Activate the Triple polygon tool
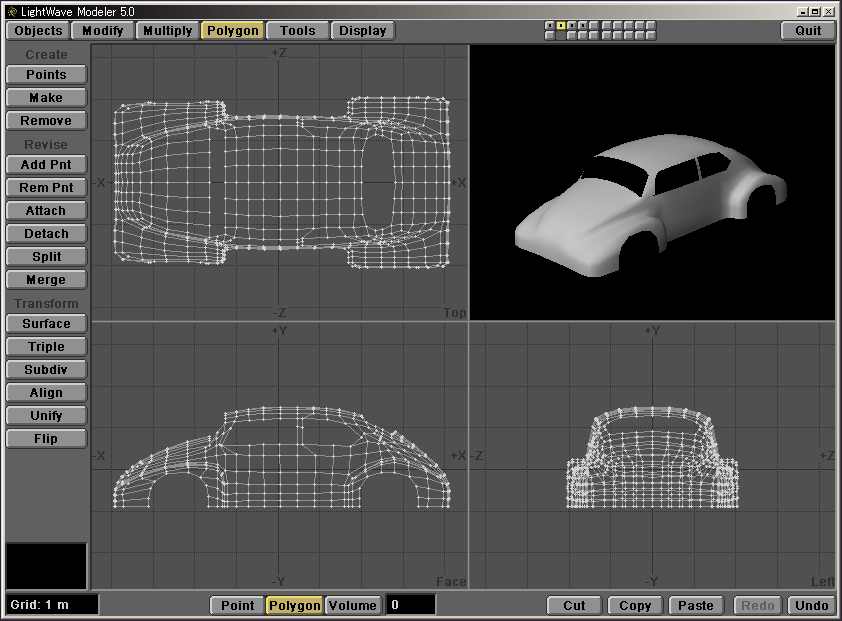The image size is (842, 621). (46, 347)
